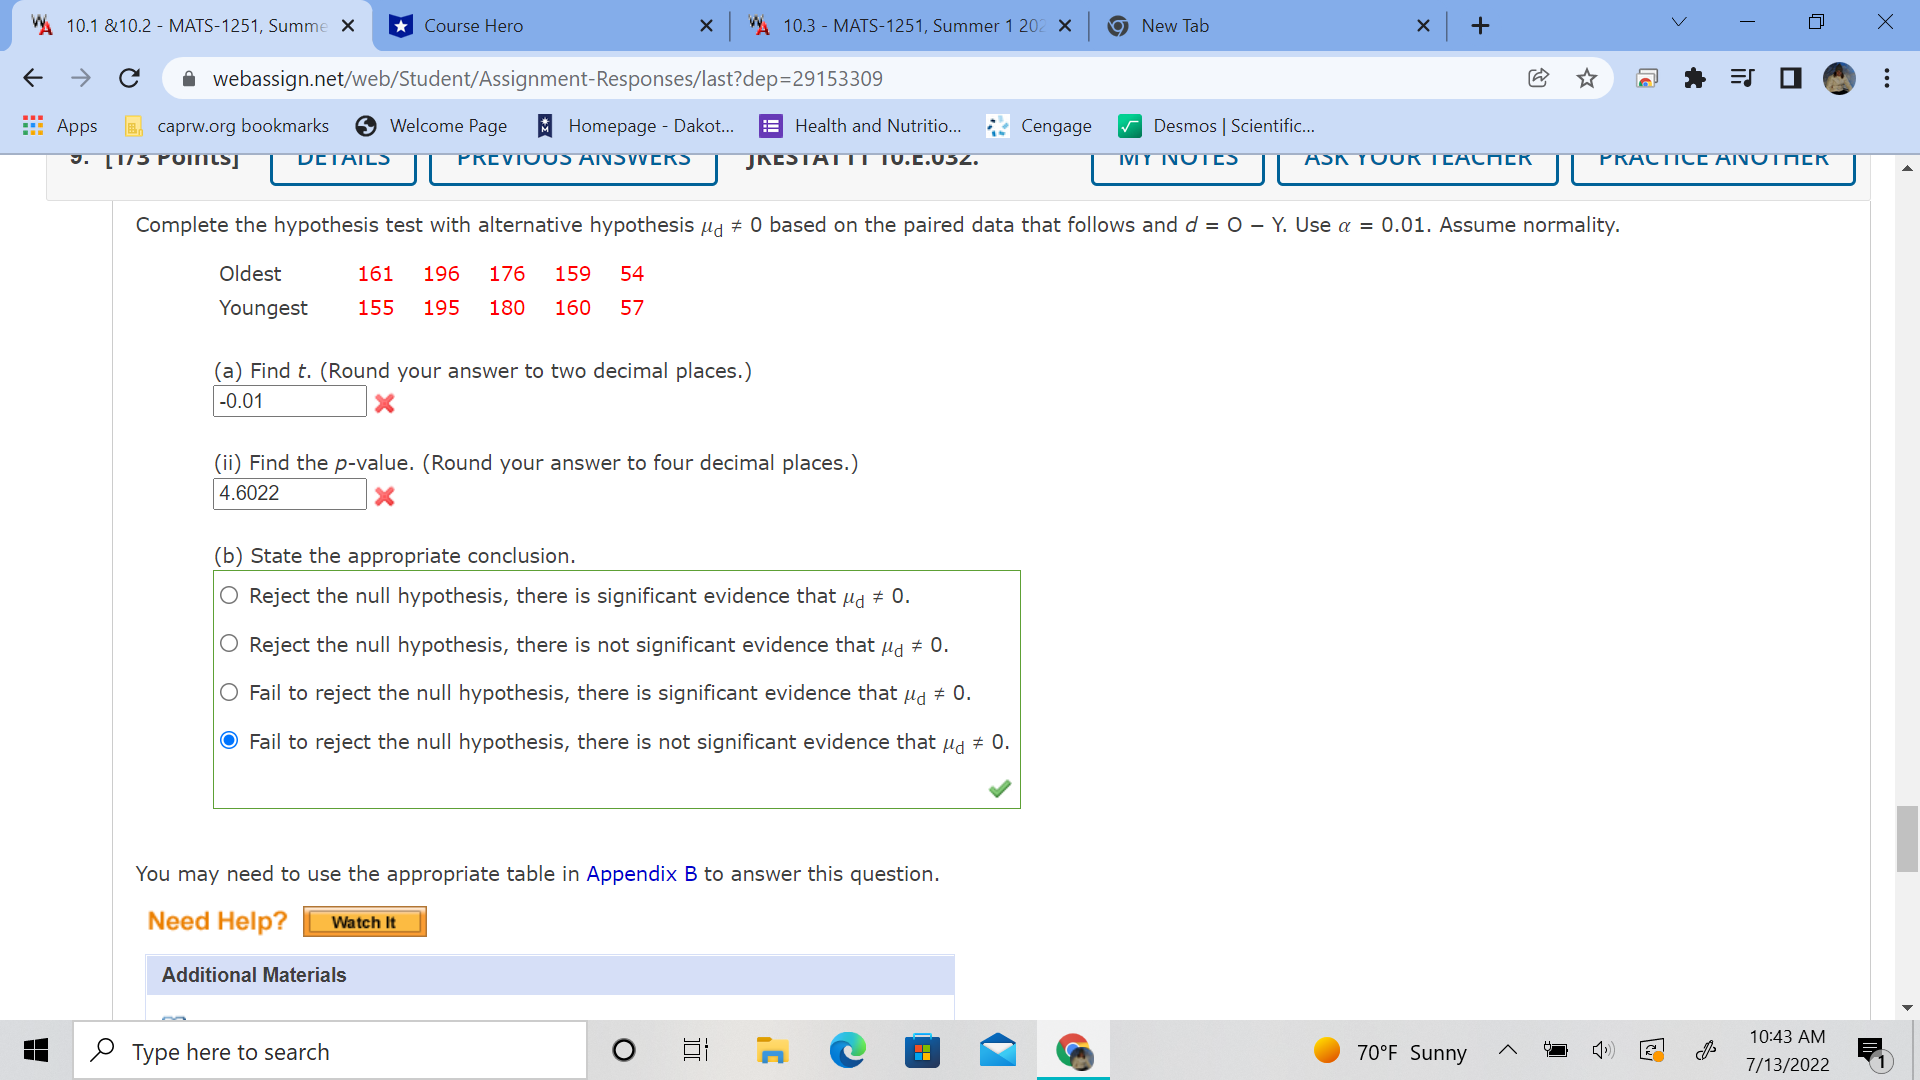Open the Cengage bookmark
Screen dimensions: 1920x1080
pos(1054,126)
